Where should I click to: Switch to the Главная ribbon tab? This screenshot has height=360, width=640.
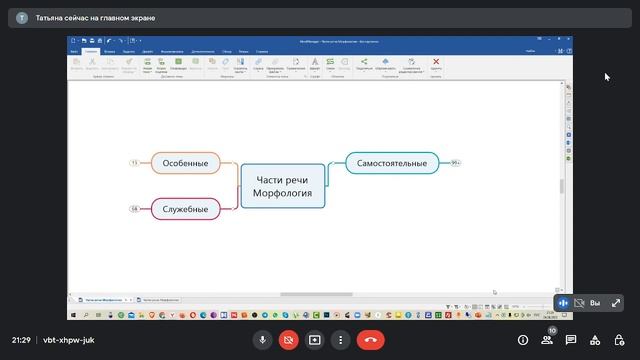(91, 51)
